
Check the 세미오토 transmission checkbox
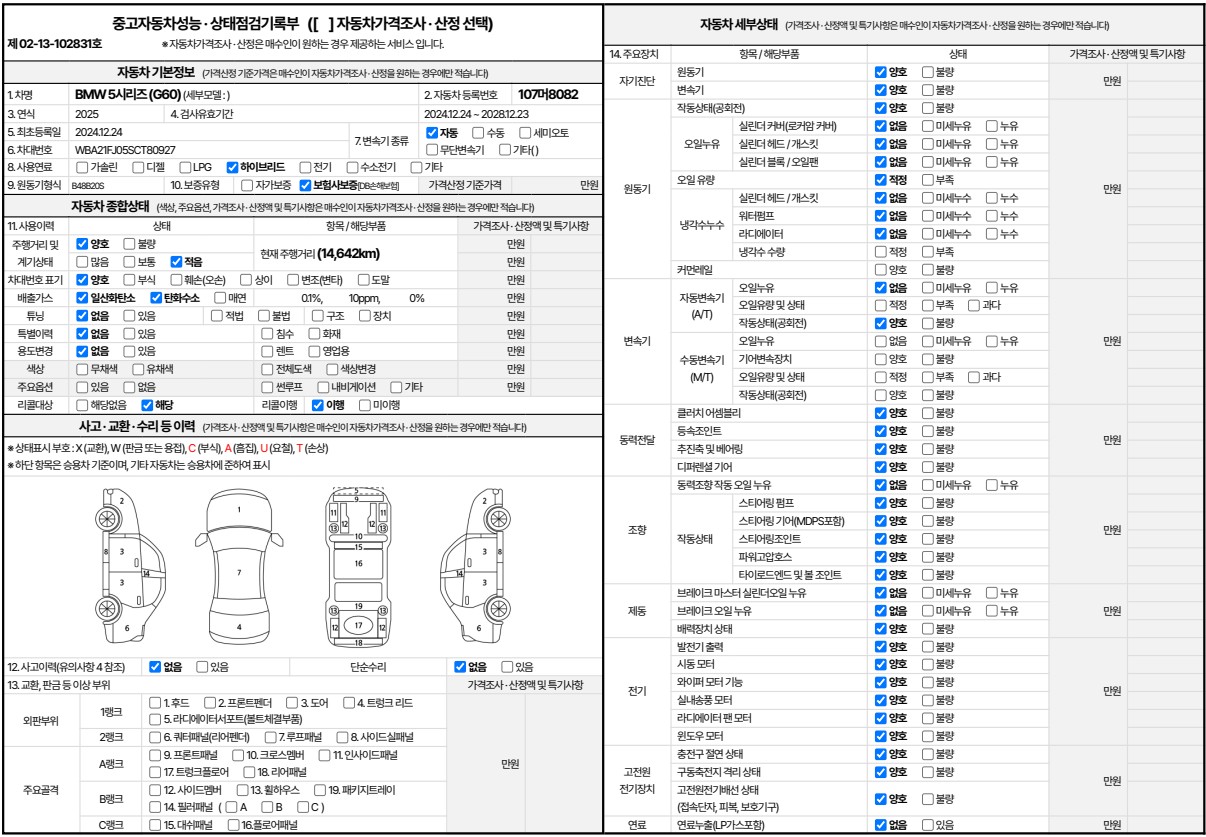pos(524,132)
